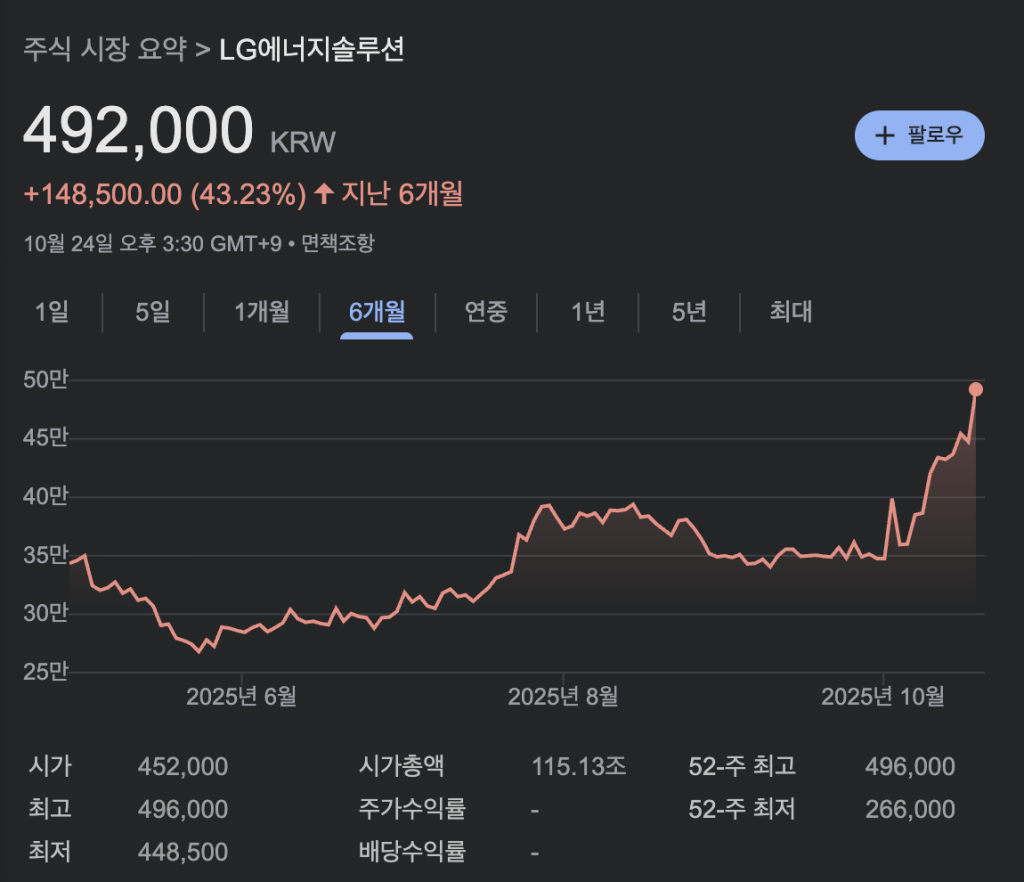This screenshot has height=882, width=1024.
Task: Show the 1개월 chart view
Action: (x=262, y=312)
